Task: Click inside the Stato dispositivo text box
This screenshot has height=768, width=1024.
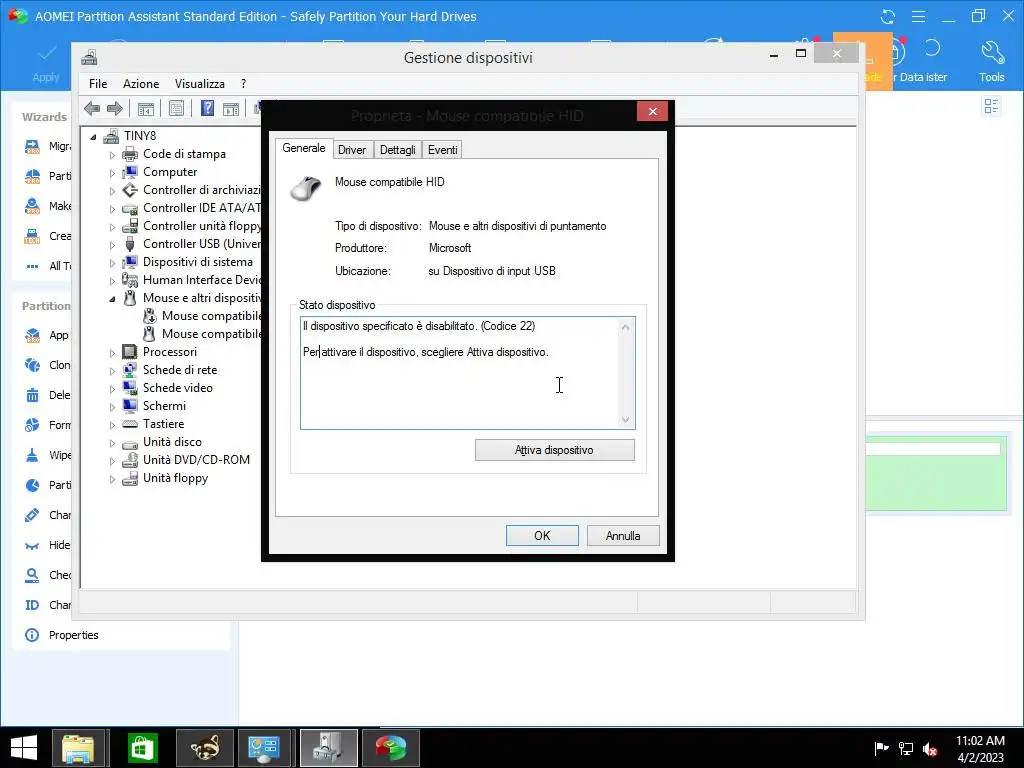Action: 460,373
